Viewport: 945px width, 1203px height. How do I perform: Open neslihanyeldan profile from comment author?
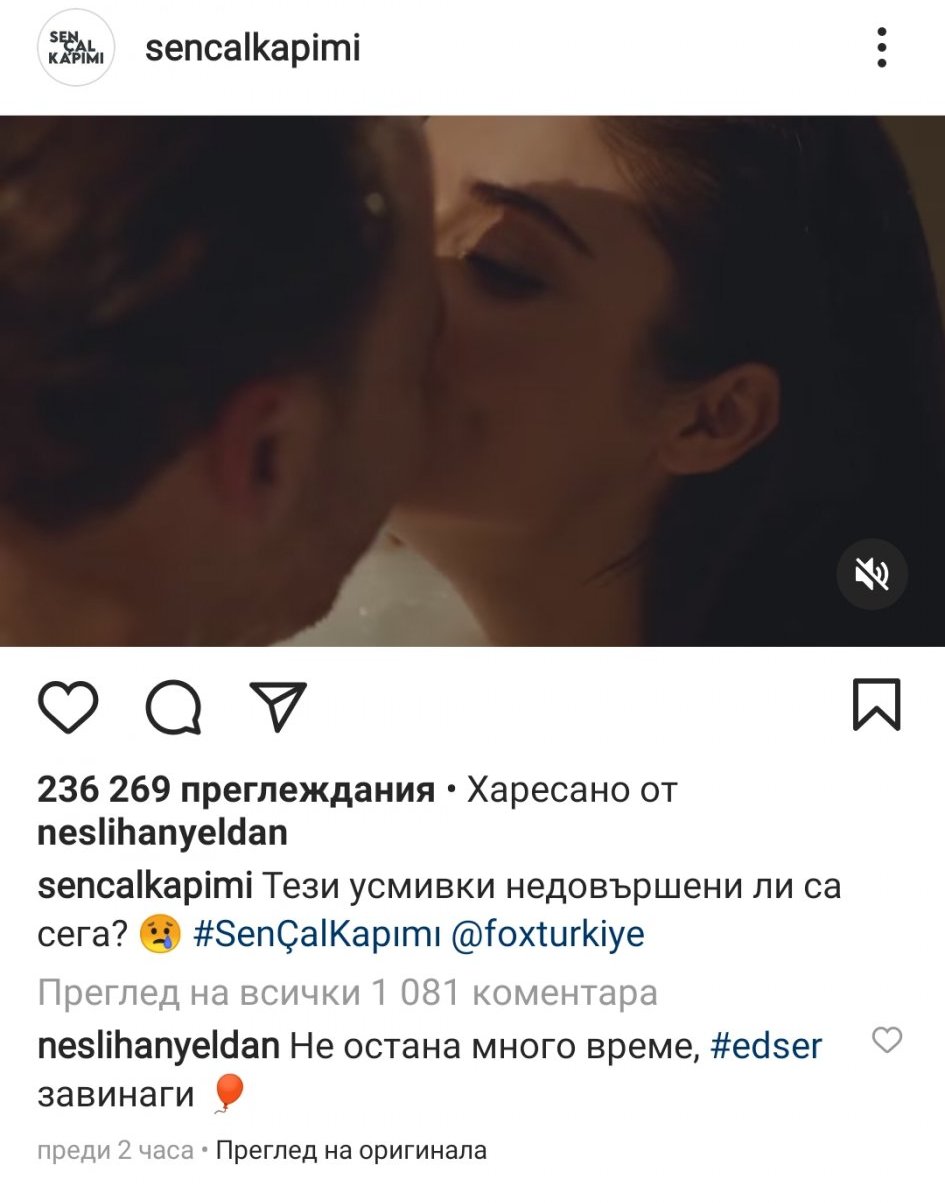click(x=159, y=1047)
